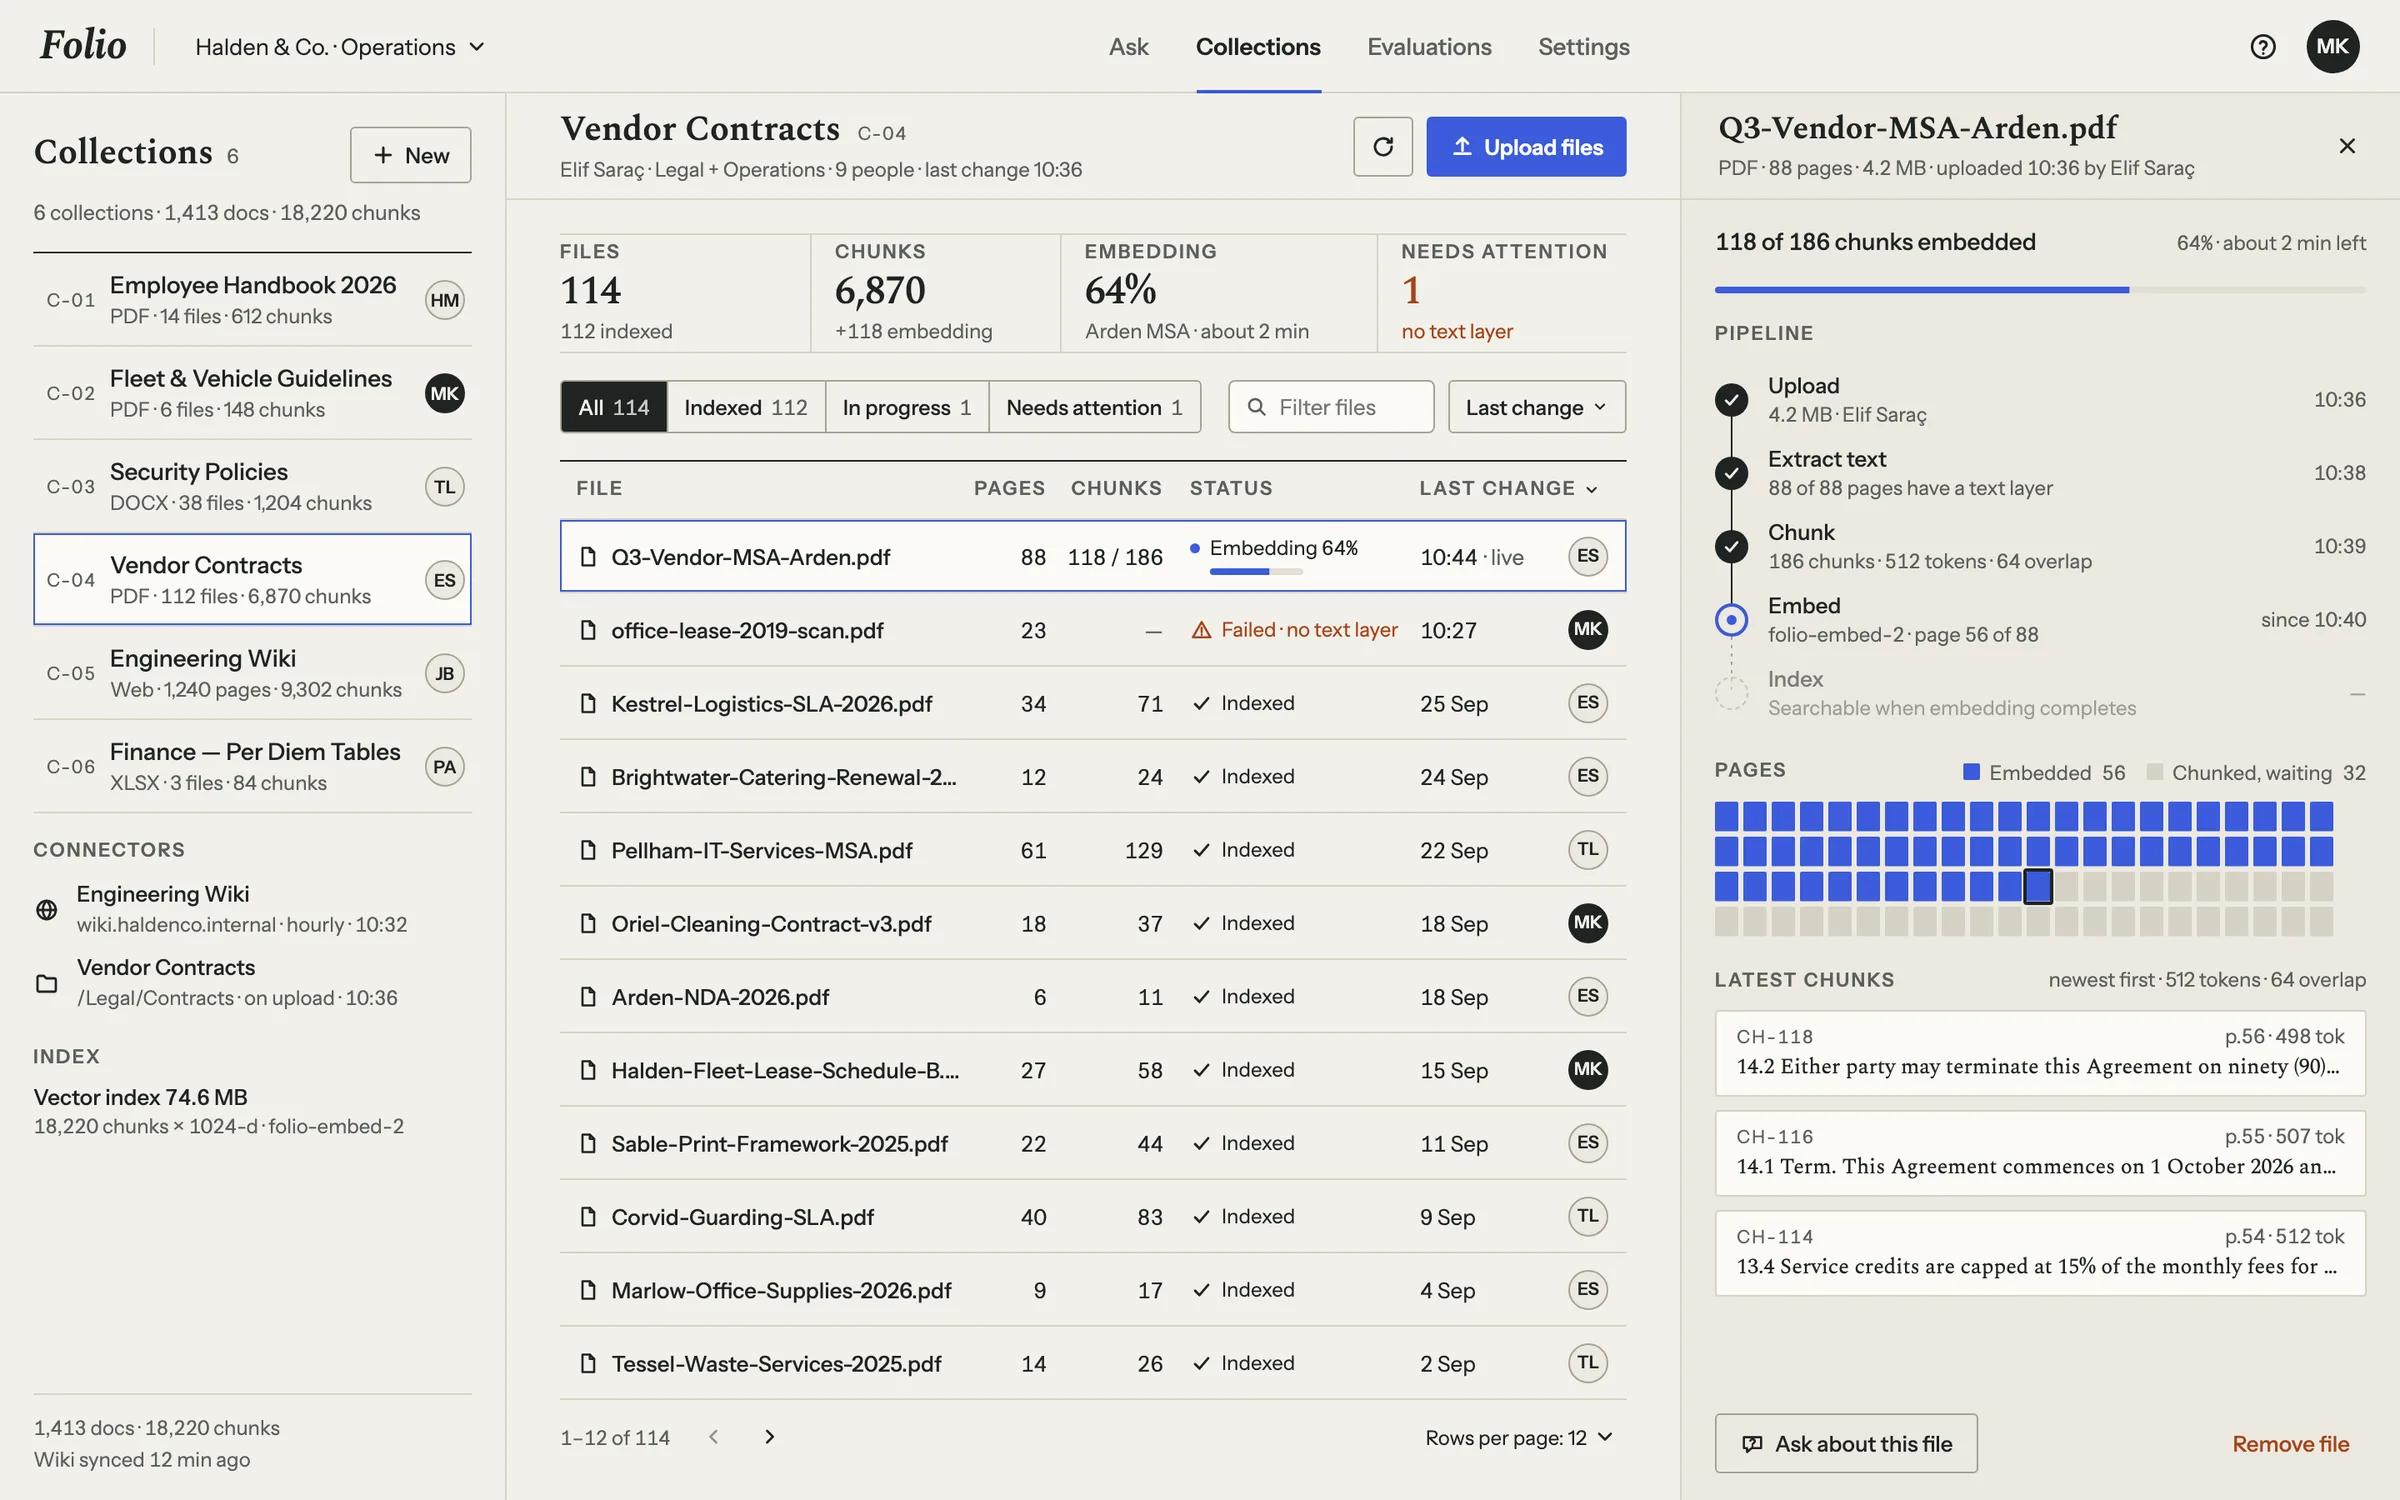
Task: Click the chunks embedded progress bar in detail panel
Action: (2040, 290)
